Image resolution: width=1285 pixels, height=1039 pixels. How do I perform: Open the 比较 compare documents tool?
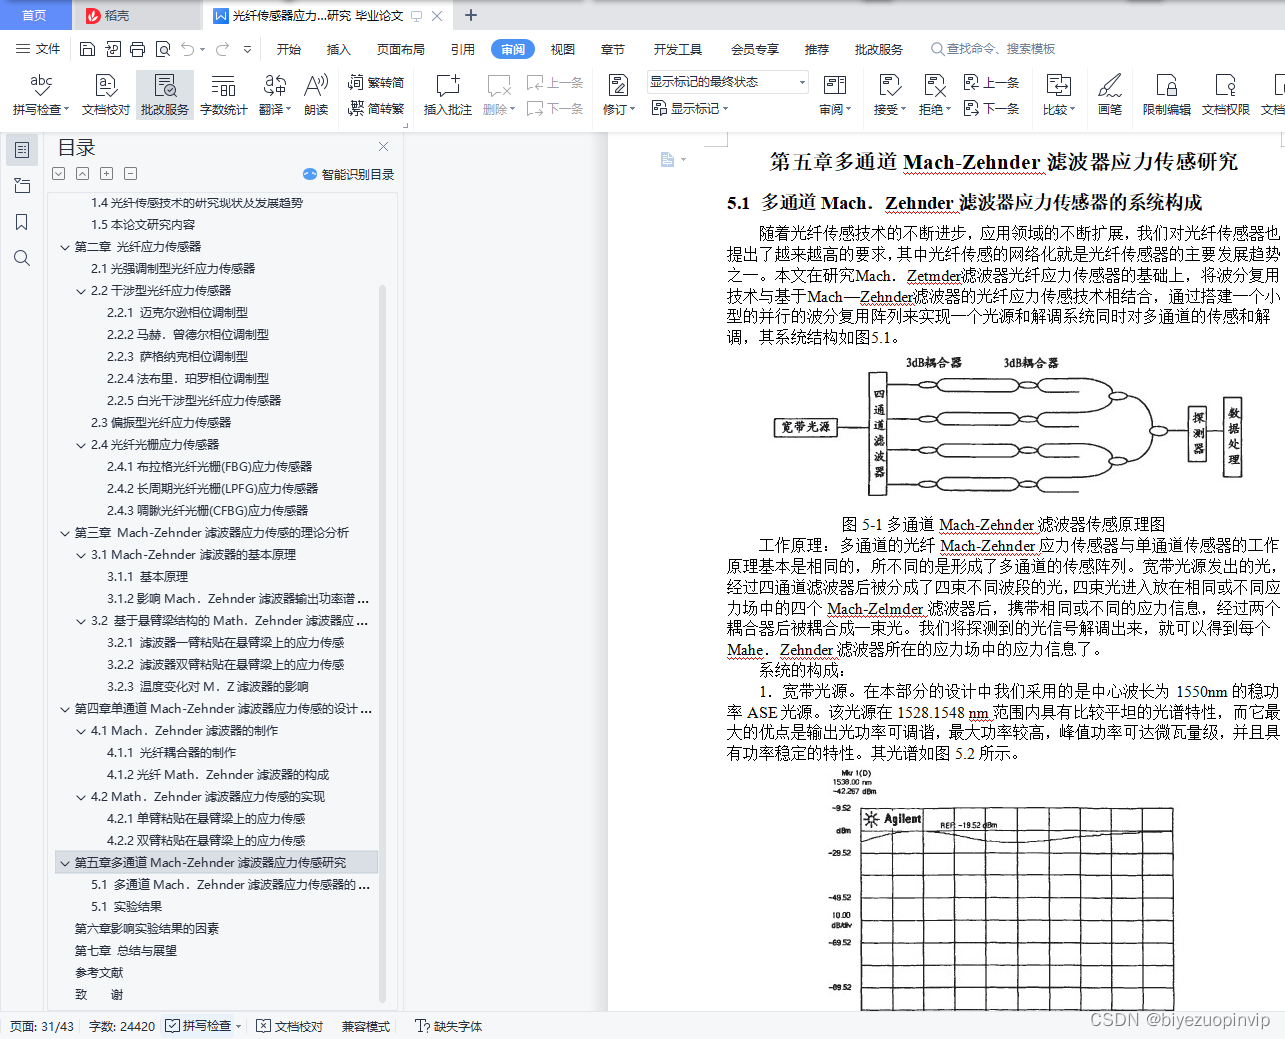1058,95
